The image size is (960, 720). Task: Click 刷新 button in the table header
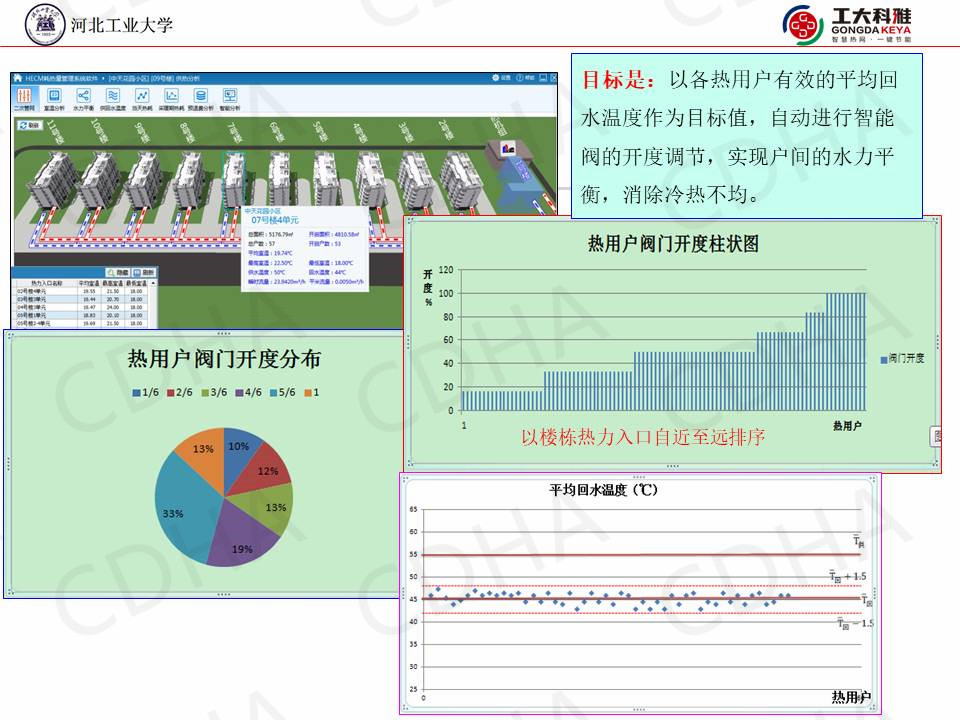click(143, 272)
